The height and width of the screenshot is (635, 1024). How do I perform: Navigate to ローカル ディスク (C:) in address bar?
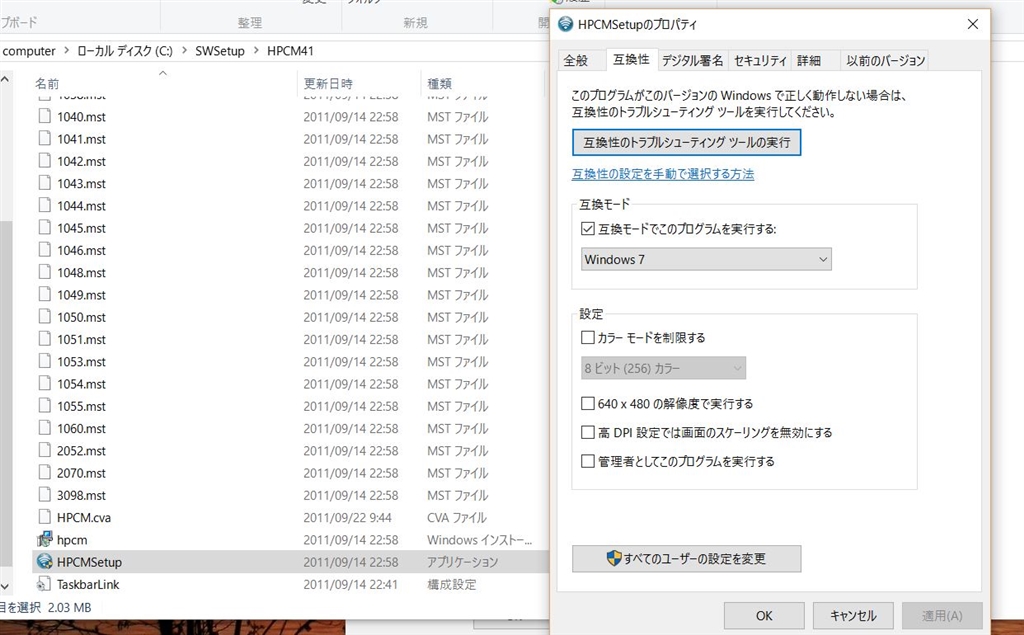coord(125,50)
